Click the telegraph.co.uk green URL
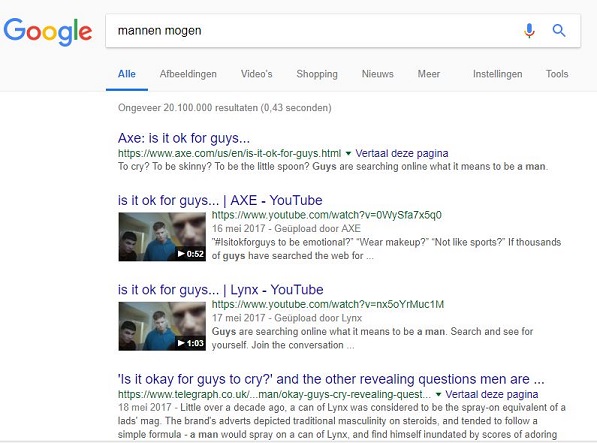 click(x=275, y=394)
